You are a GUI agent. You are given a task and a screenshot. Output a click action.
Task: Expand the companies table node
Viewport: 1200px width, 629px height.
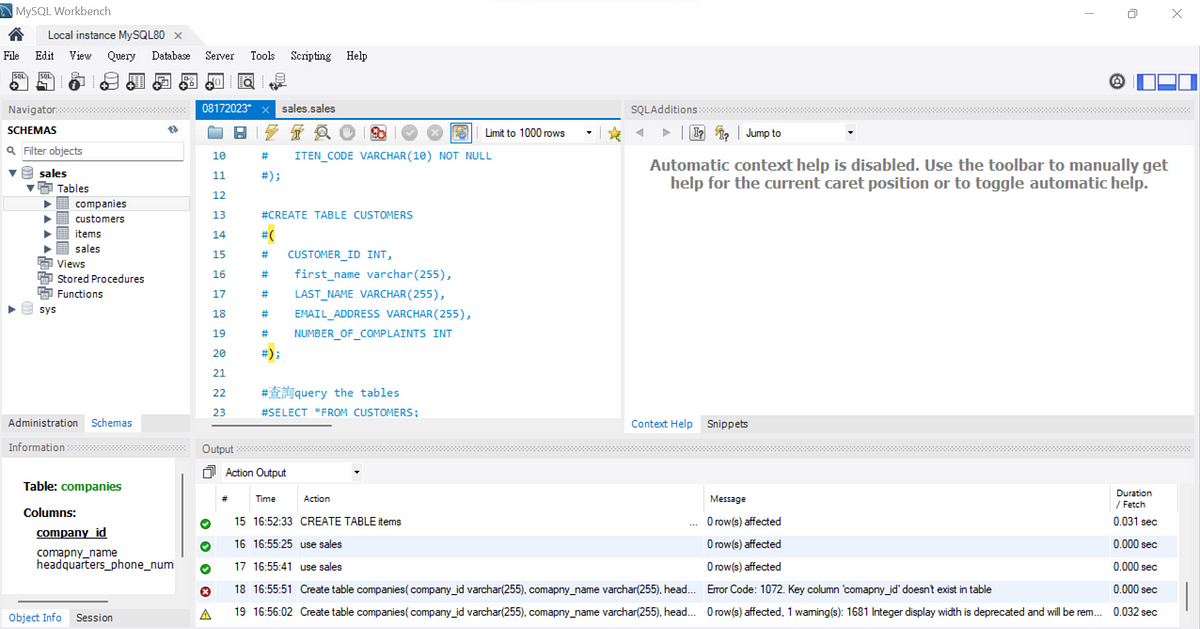47,203
